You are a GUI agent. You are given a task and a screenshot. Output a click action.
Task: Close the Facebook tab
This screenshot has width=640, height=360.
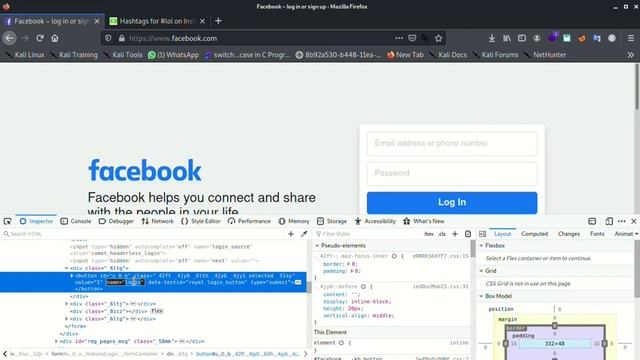tap(97, 21)
